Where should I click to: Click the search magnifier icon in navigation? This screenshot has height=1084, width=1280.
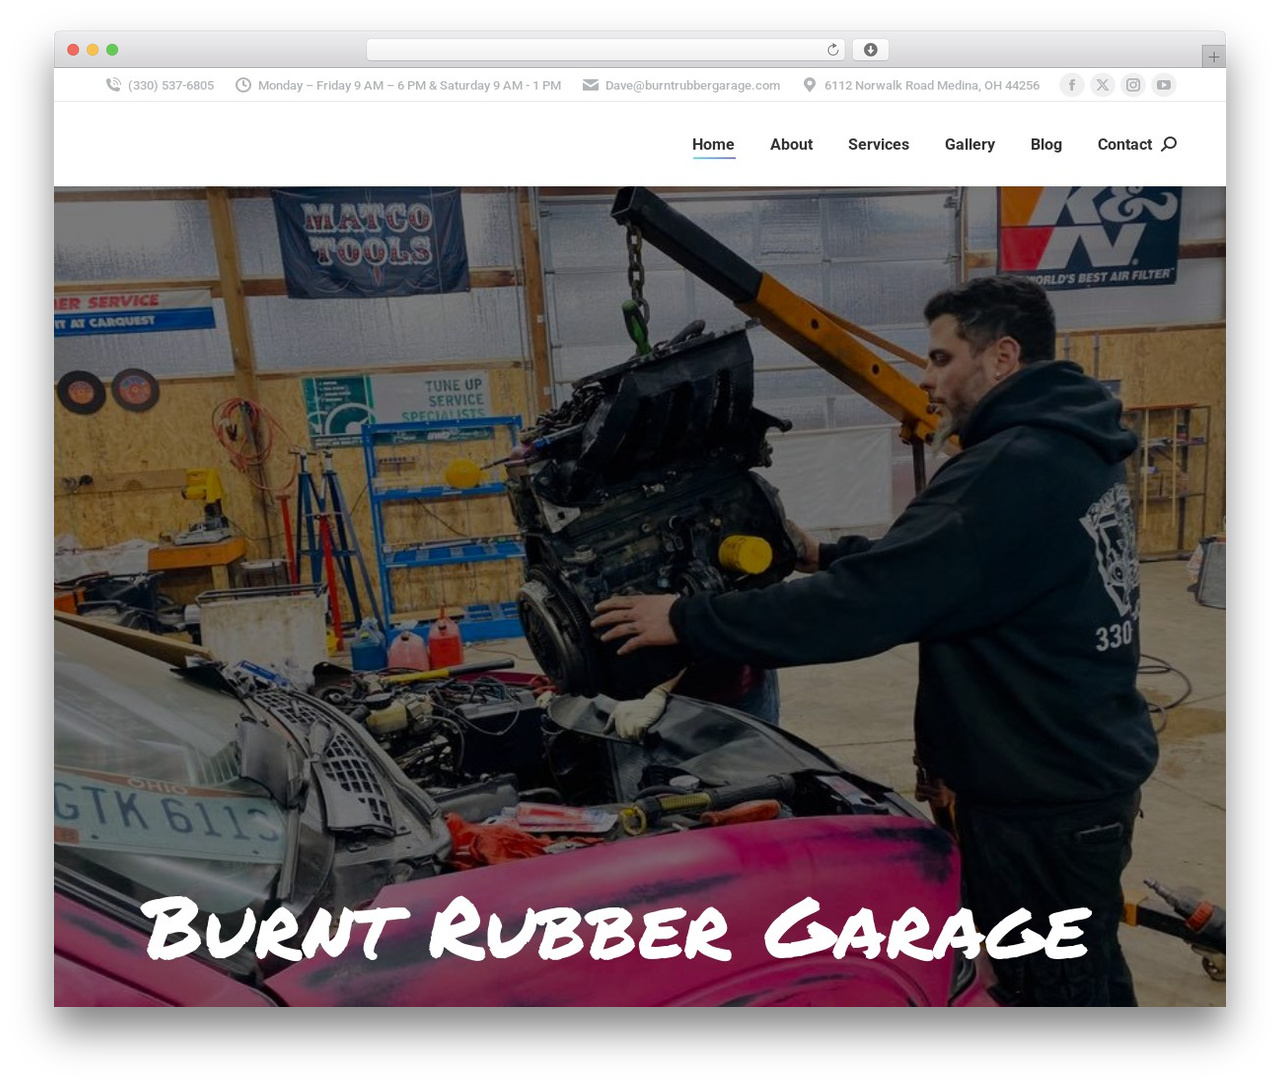1169,144
